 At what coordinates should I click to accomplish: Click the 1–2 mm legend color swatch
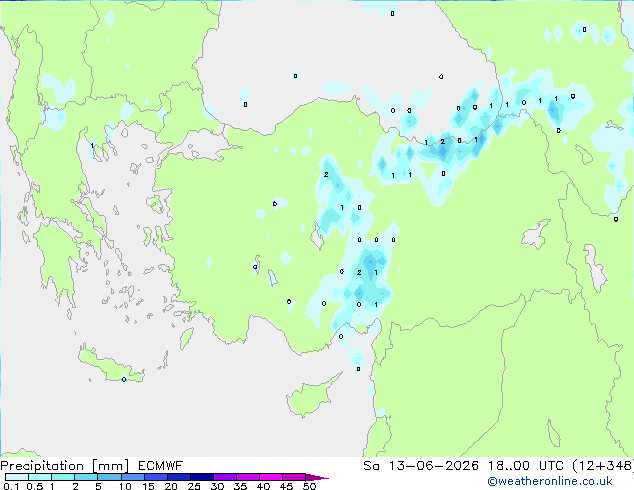[x=63, y=477]
